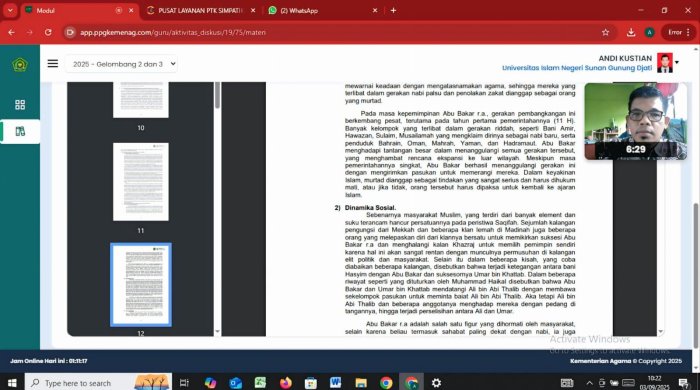Click the webcam recording overlay
The image size is (700, 390).
point(635,121)
